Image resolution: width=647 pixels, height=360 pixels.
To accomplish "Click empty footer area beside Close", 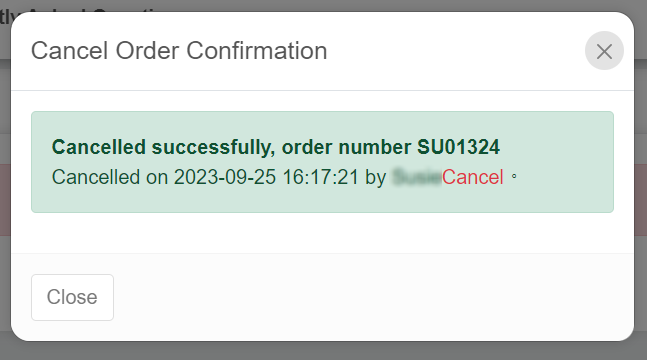I will point(371,297).
